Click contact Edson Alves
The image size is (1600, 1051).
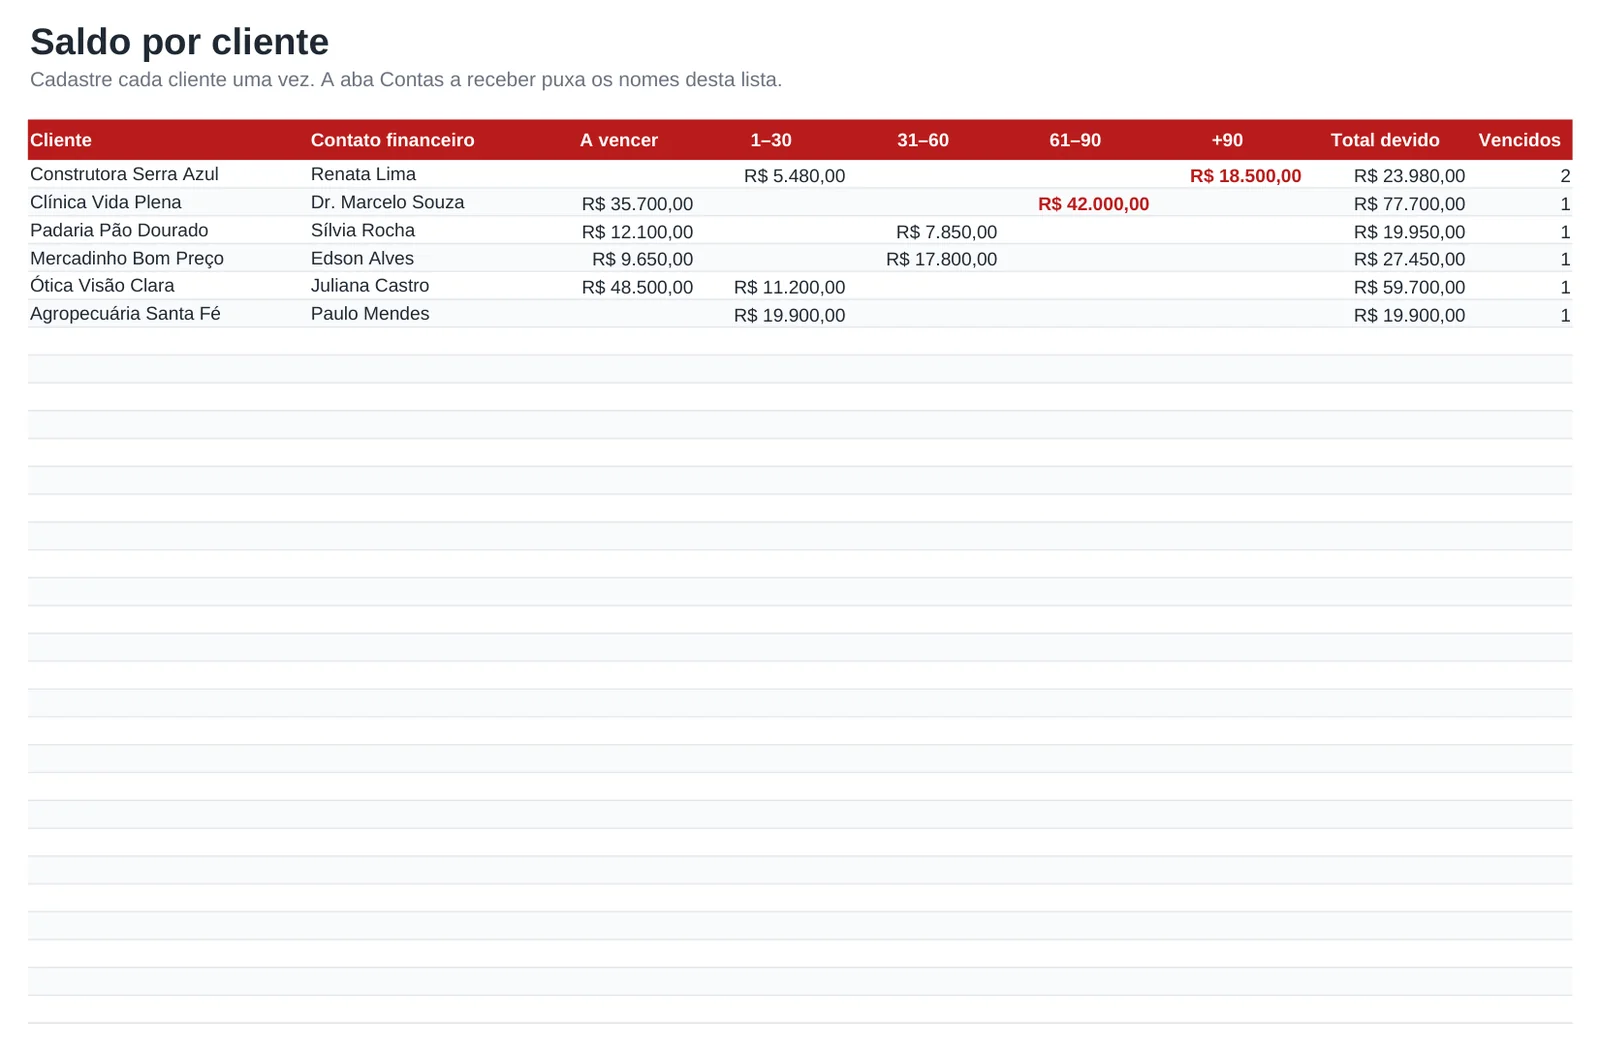(x=362, y=258)
